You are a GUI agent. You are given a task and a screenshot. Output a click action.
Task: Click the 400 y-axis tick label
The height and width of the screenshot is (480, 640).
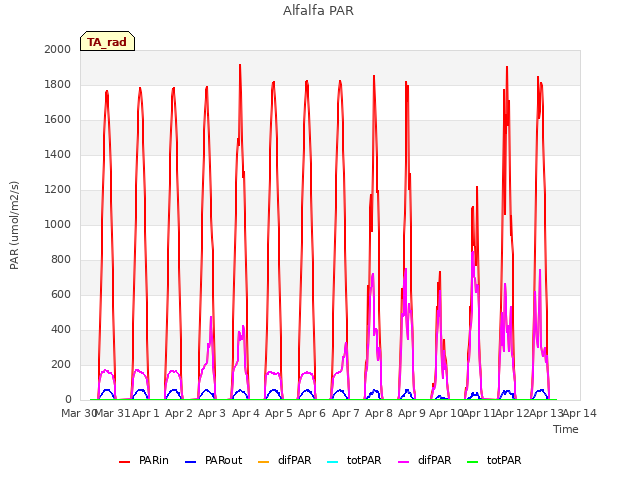coord(61,330)
